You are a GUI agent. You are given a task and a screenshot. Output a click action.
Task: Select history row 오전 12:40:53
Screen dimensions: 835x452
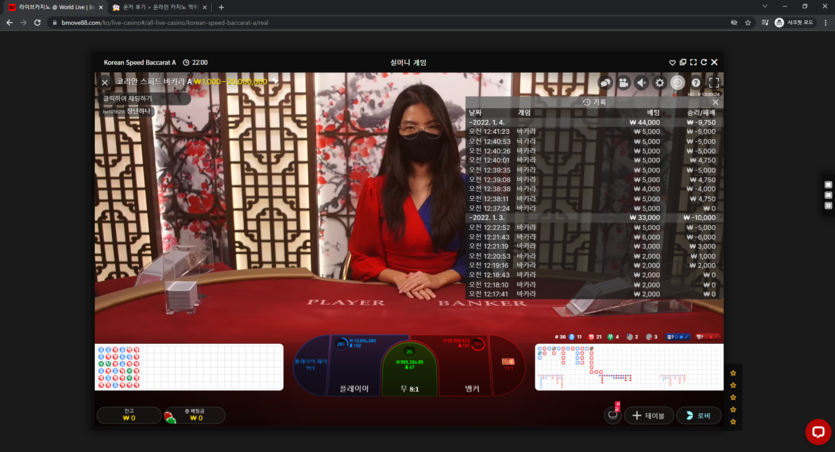[592, 142]
